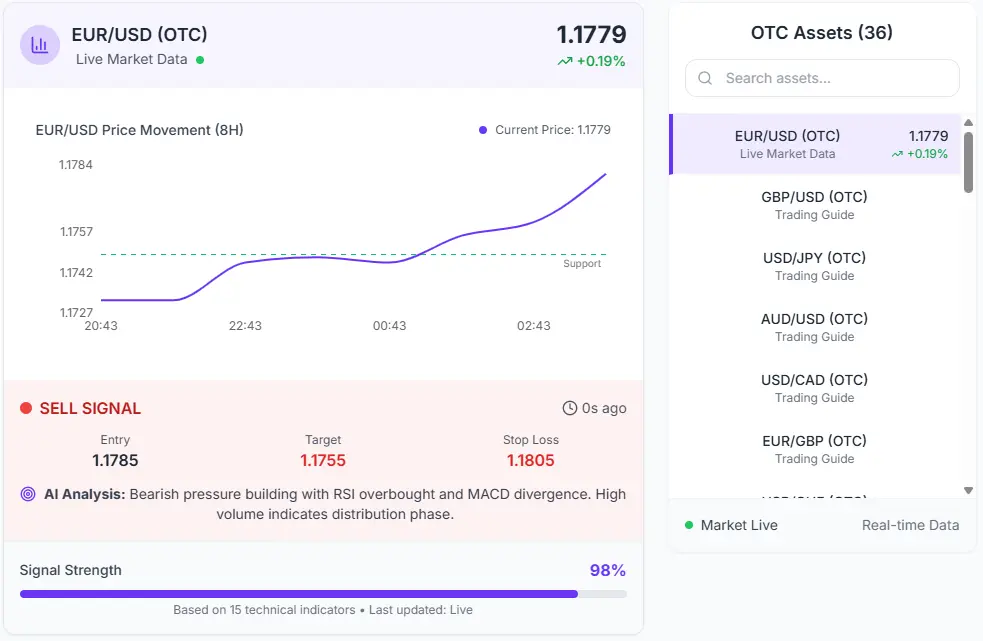Click the Signal Strength progress bar
The width and height of the screenshot is (983, 641).
click(x=322, y=593)
